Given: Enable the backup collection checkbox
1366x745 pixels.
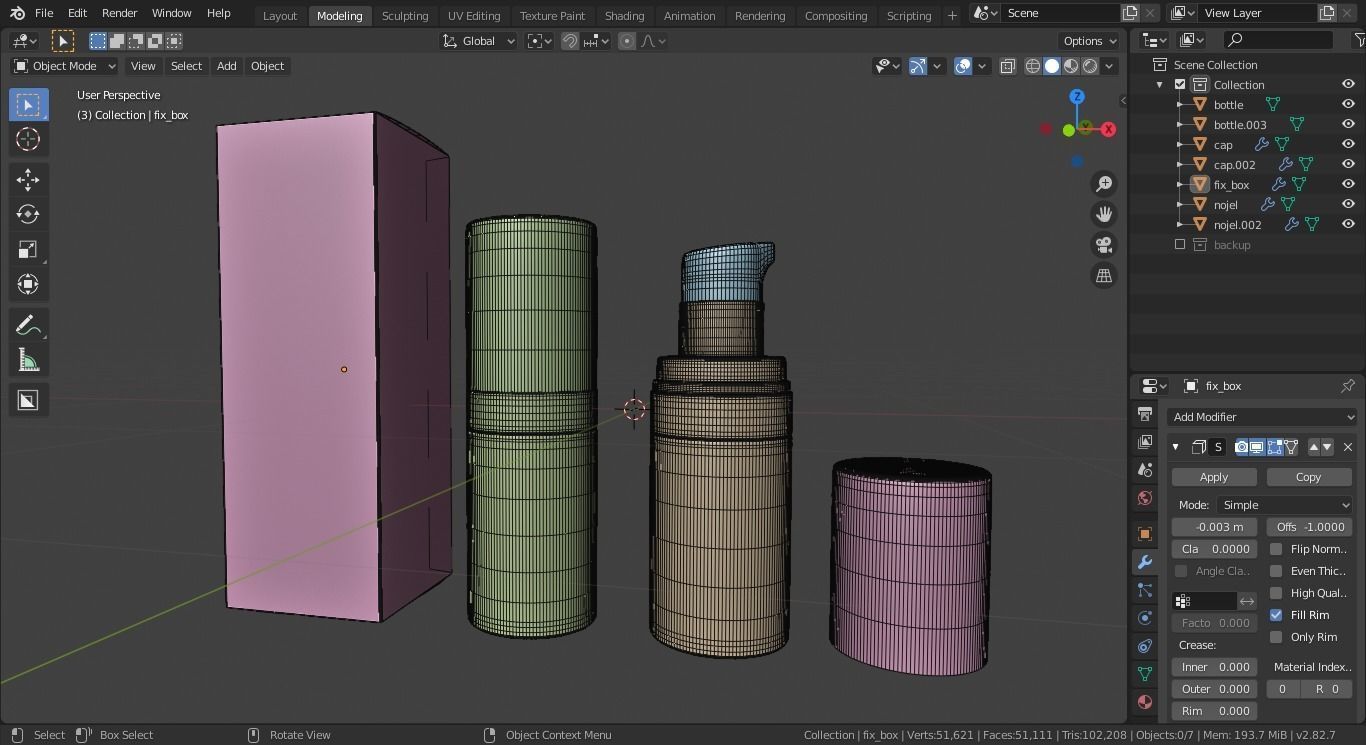Looking at the screenshot, I should [x=1180, y=245].
